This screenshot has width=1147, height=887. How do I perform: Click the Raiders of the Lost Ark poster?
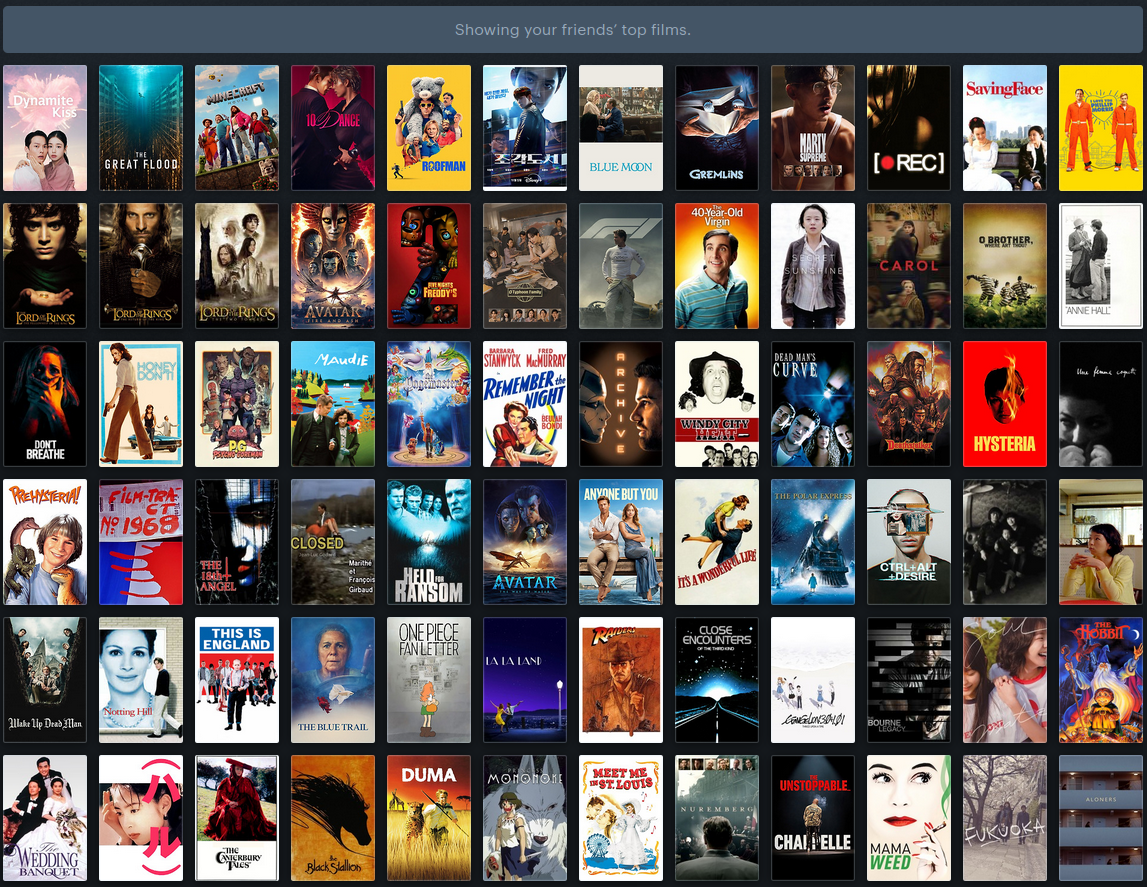[x=621, y=680]
